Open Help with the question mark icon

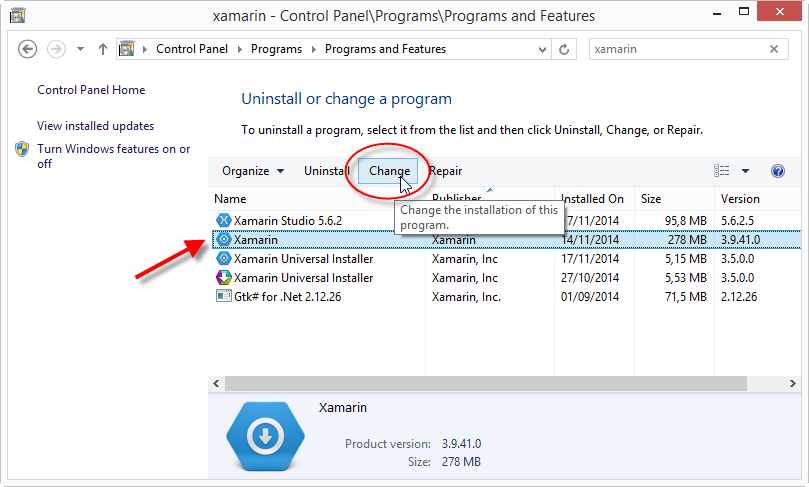coord(778,171)
